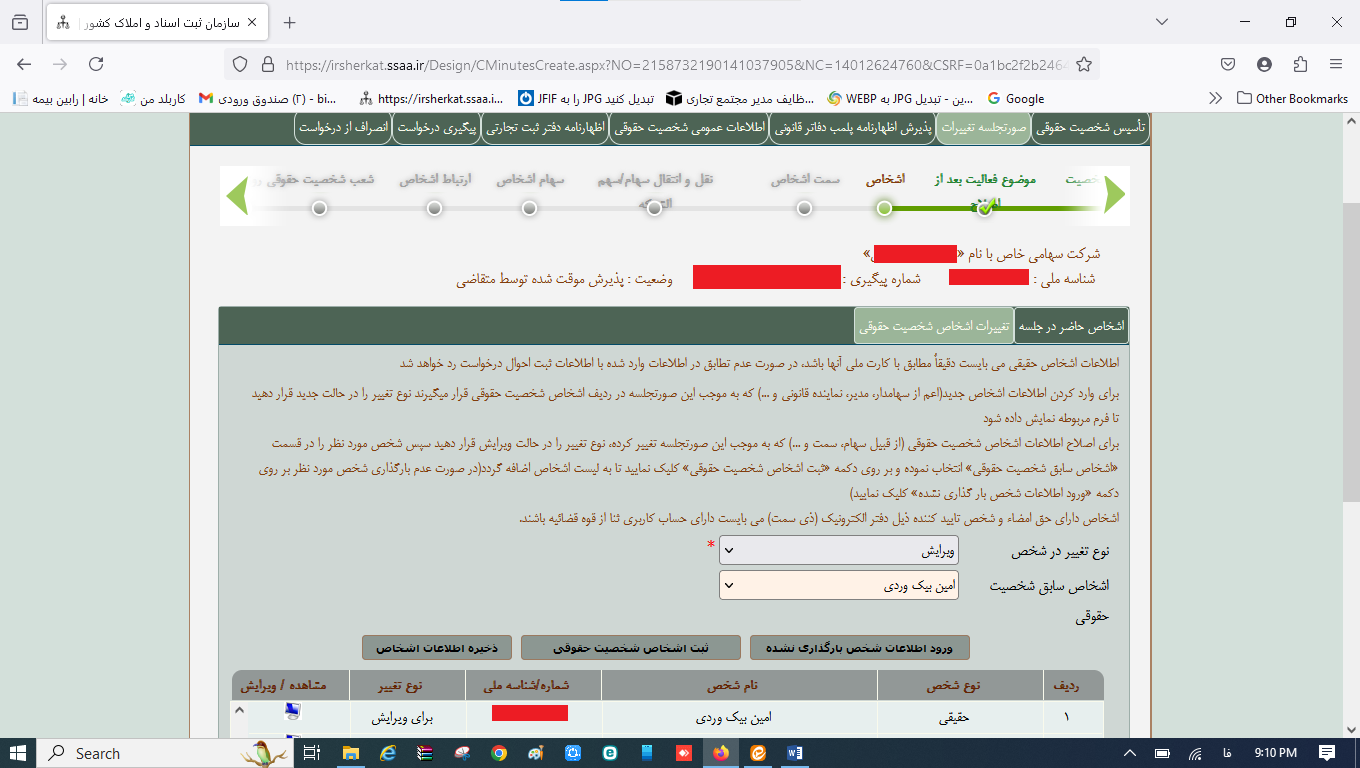The width and height of the screenshot is (1360, 768).
Task: Open the Windows Start menu
Action: click(18, 753)
